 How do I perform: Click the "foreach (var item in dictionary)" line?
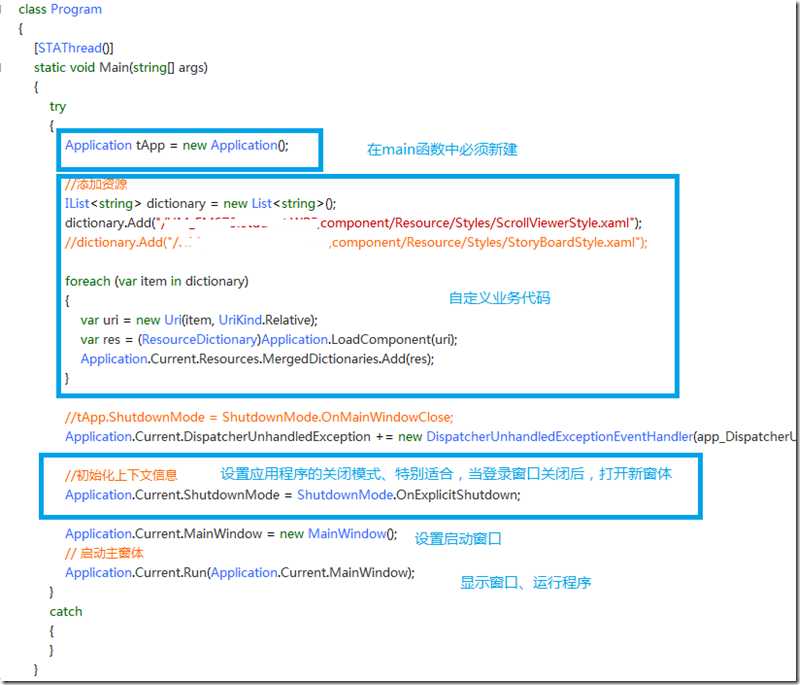(157, 282)
